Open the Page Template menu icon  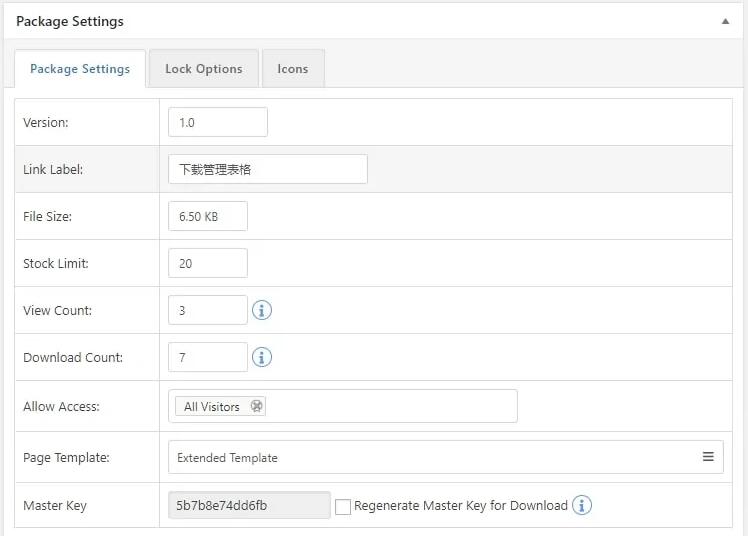(x=708, y=457)
